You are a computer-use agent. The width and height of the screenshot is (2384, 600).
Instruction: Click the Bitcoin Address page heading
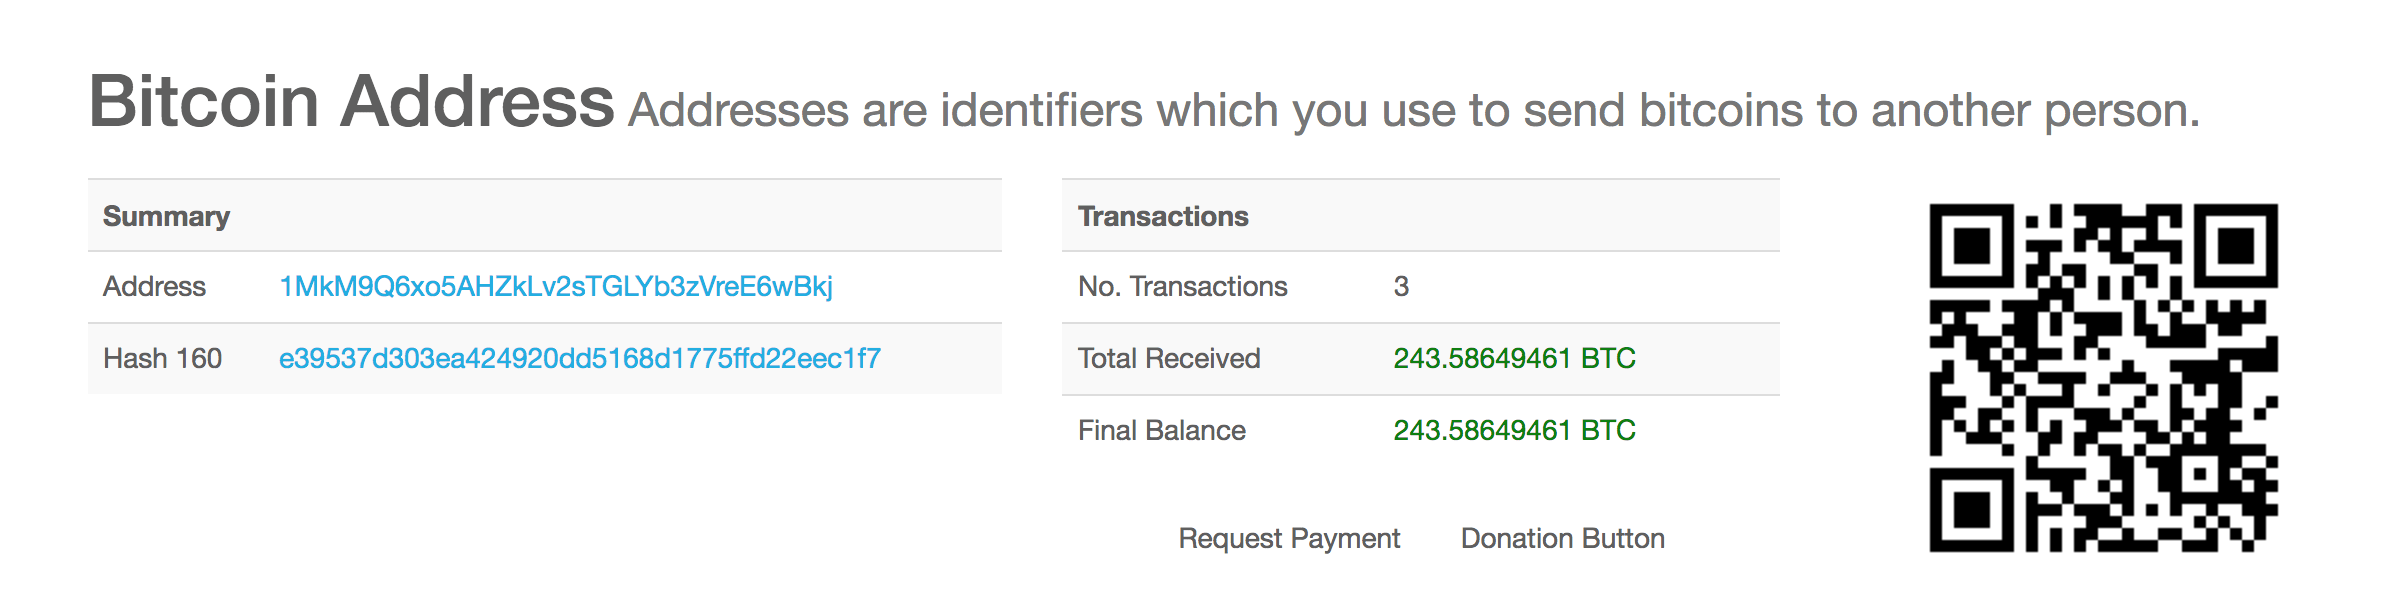click(351, 102)
